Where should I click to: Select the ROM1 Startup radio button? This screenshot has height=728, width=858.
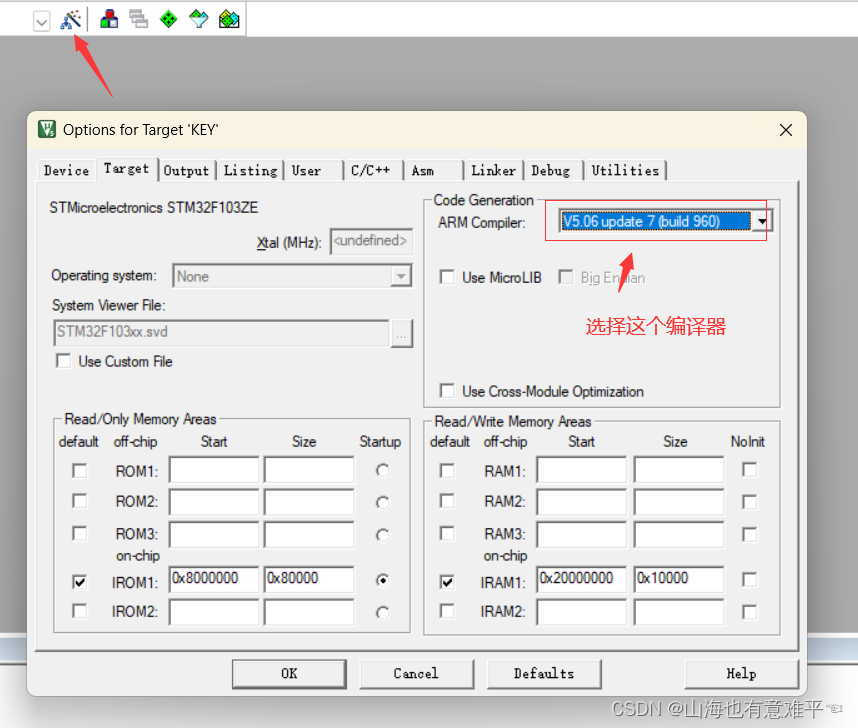382,470
